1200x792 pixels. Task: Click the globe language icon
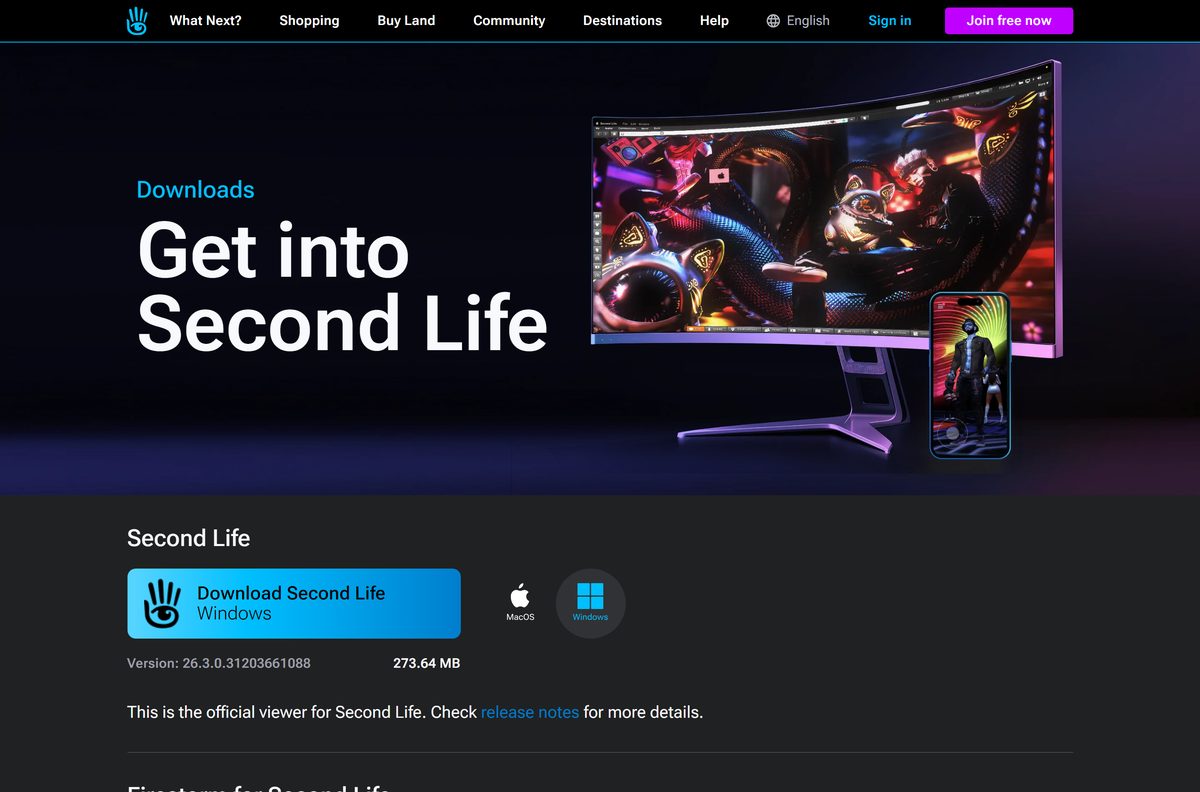[x=773, y=21]
